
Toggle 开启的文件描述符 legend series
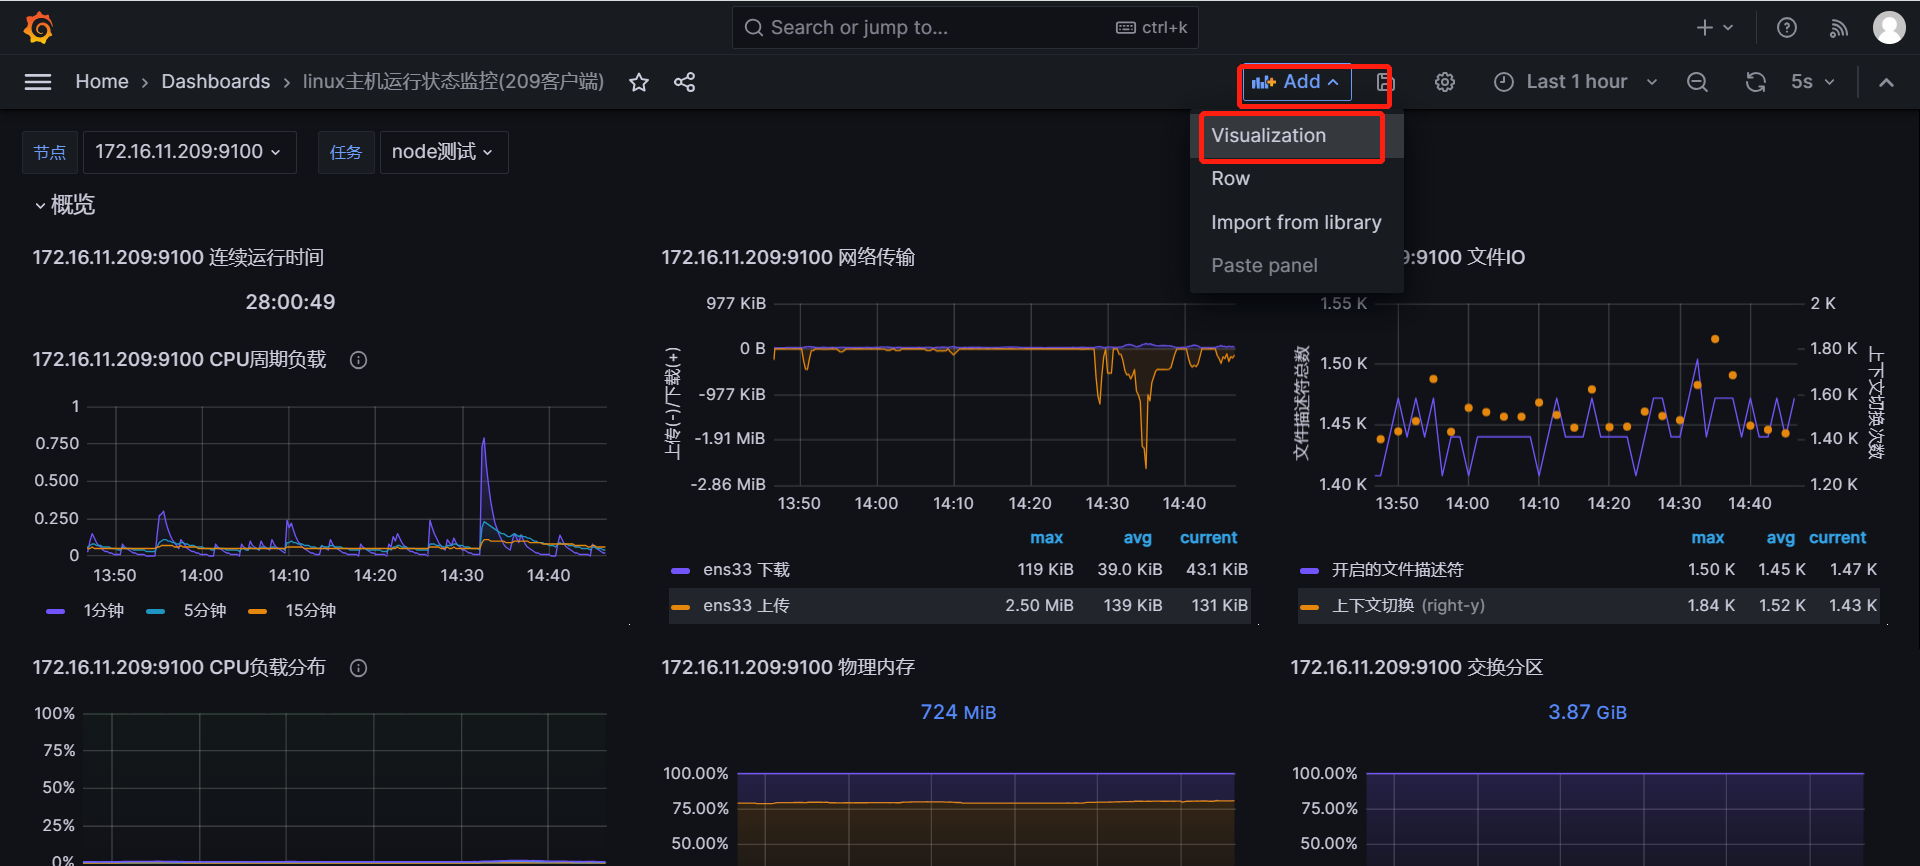tap(1397, 570)
